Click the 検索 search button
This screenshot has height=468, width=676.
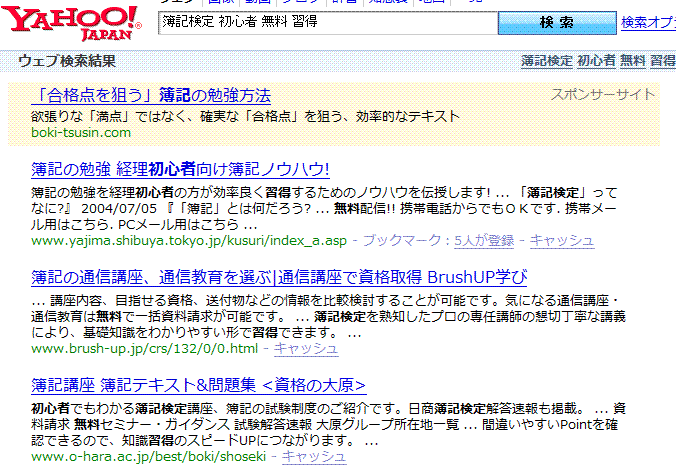point(557,23)
